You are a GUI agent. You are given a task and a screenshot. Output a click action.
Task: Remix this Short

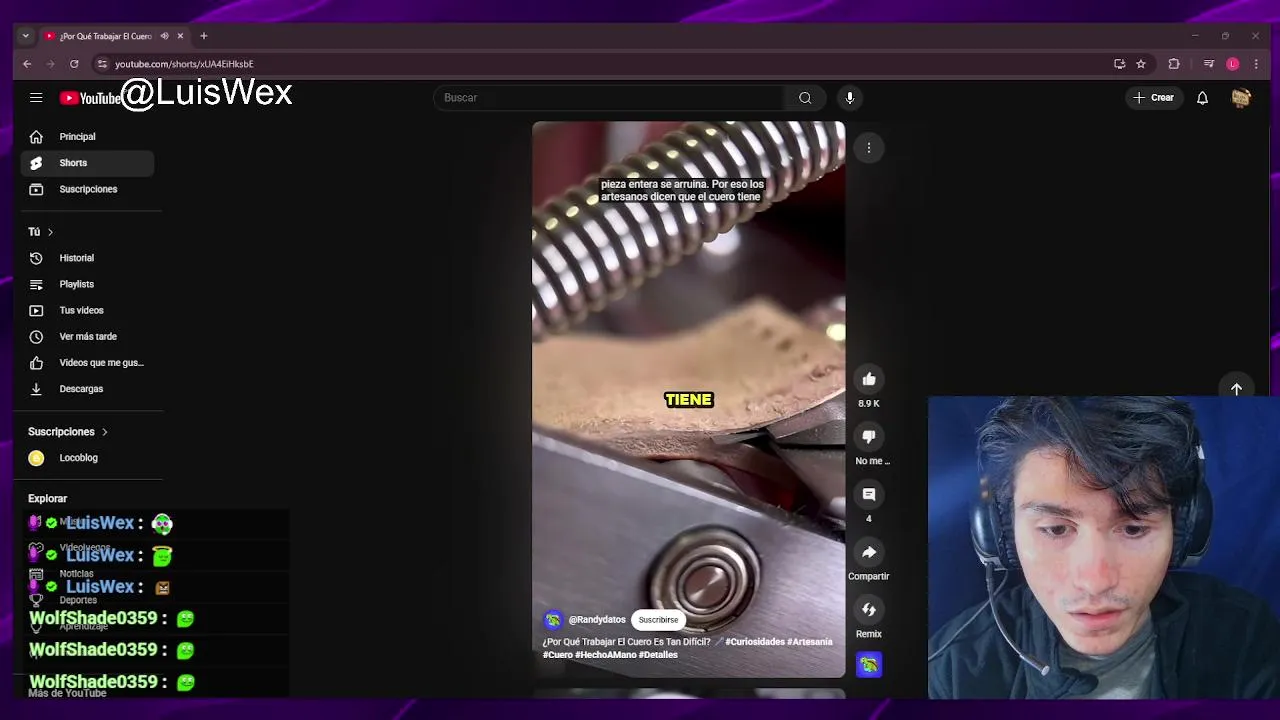pyautogui.click(x=869, y=610)
